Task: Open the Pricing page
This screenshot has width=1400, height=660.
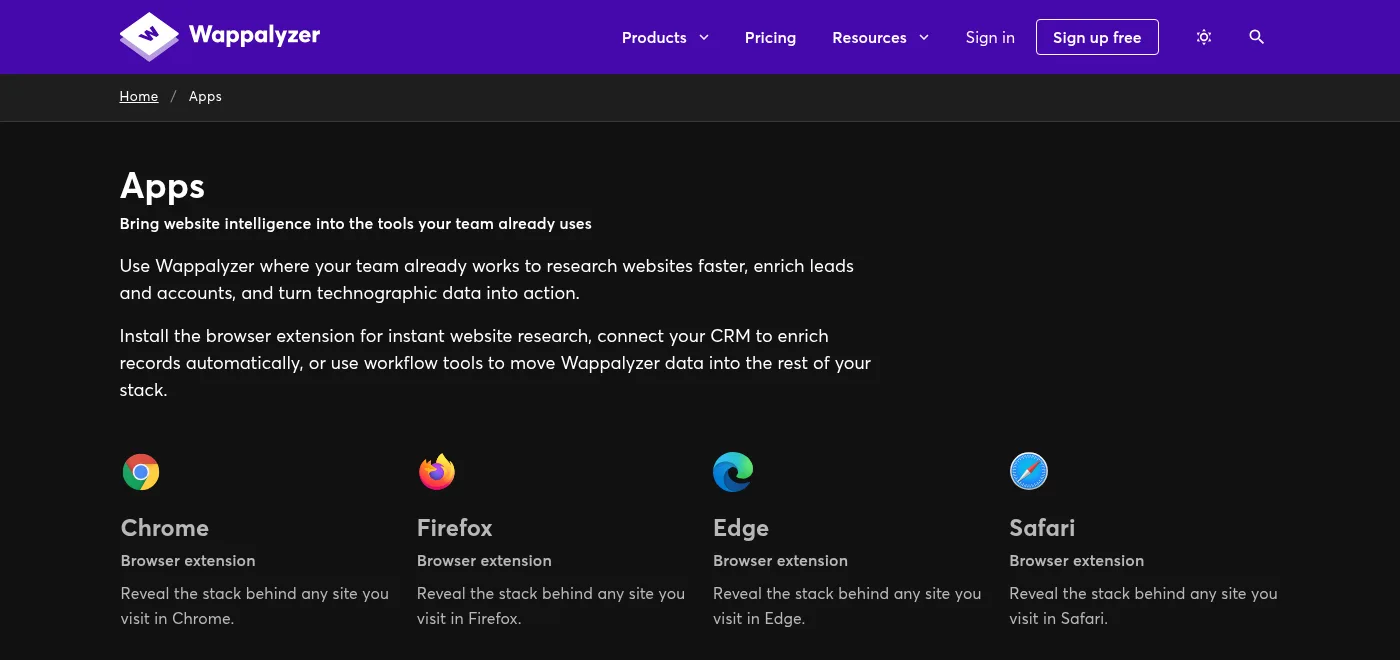Action: point(770,37)
